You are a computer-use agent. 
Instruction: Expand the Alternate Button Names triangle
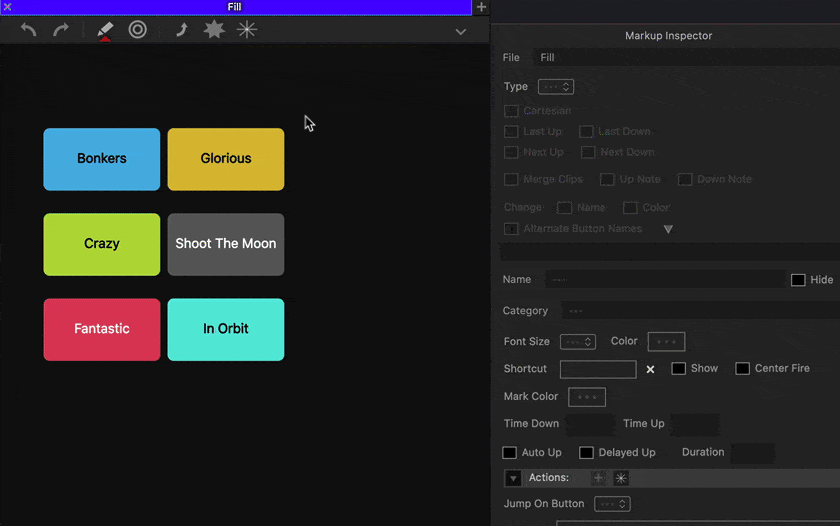pos(668,229)
